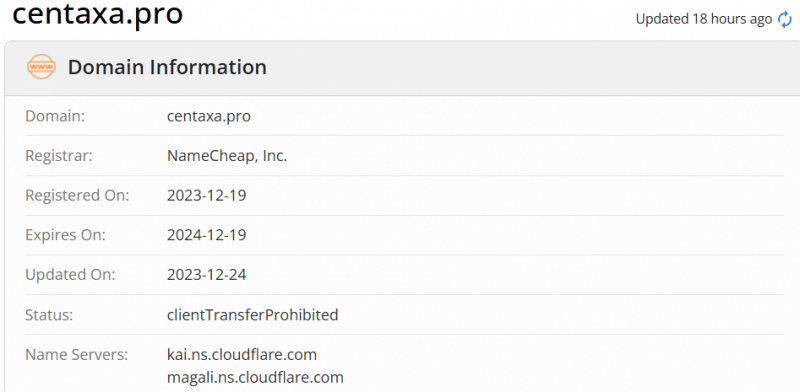Click magali.ns.cloudflare.com name server
800x392 pixels.
[x=255, y=378]
